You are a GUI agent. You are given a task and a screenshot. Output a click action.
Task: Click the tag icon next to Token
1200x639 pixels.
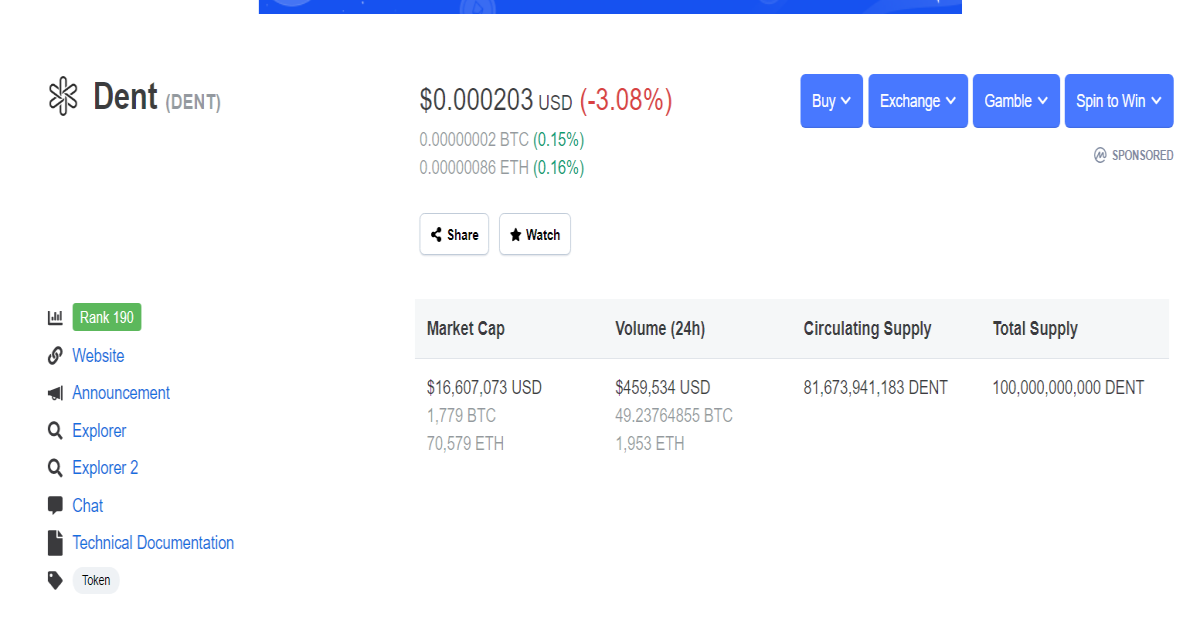[55, 580]
